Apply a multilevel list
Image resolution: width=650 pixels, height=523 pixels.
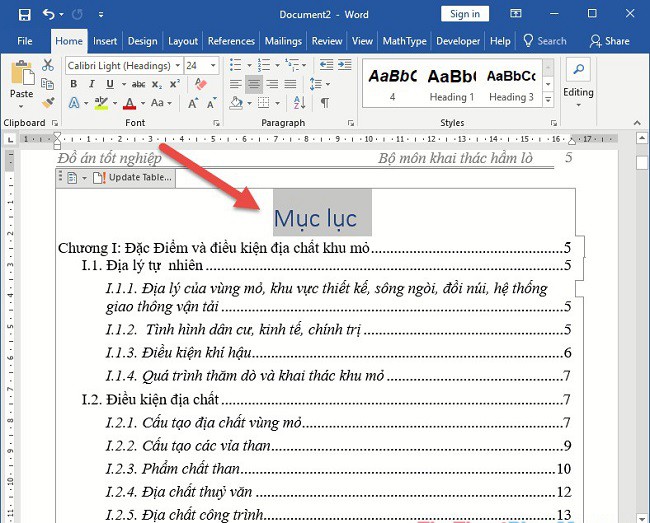(x=292, y=65)
